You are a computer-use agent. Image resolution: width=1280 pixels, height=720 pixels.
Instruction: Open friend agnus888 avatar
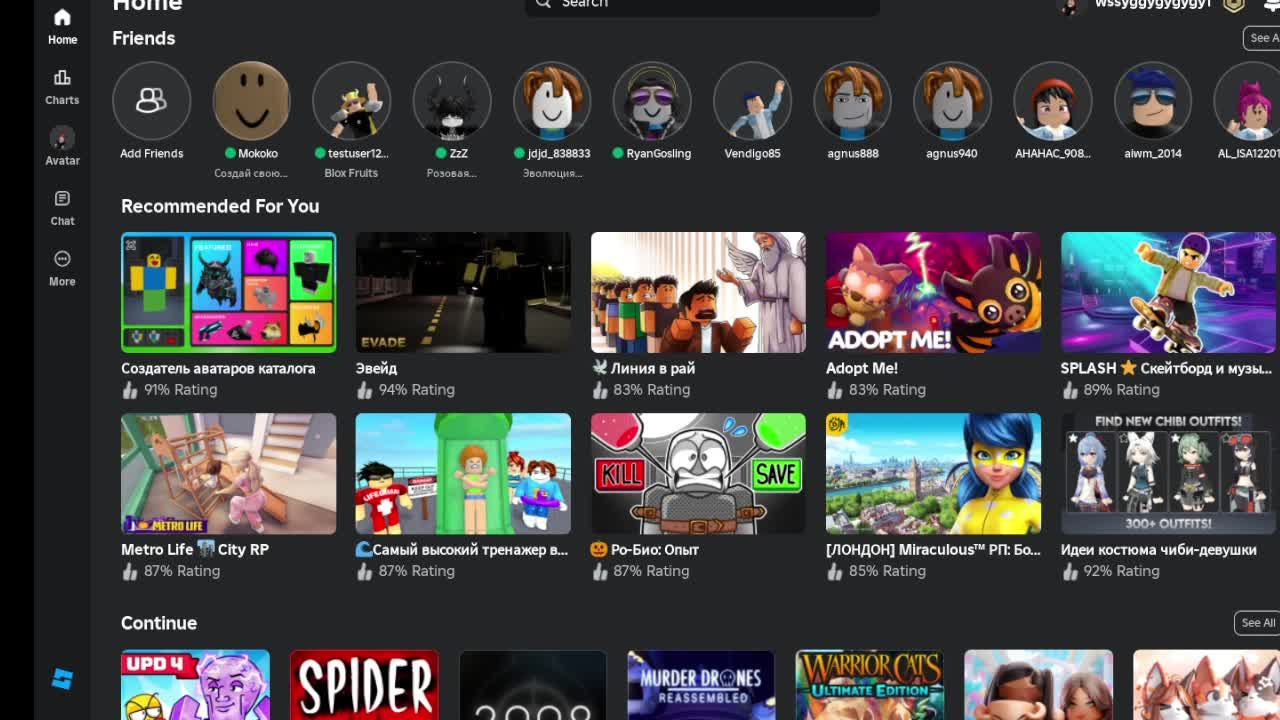point(852,101)
